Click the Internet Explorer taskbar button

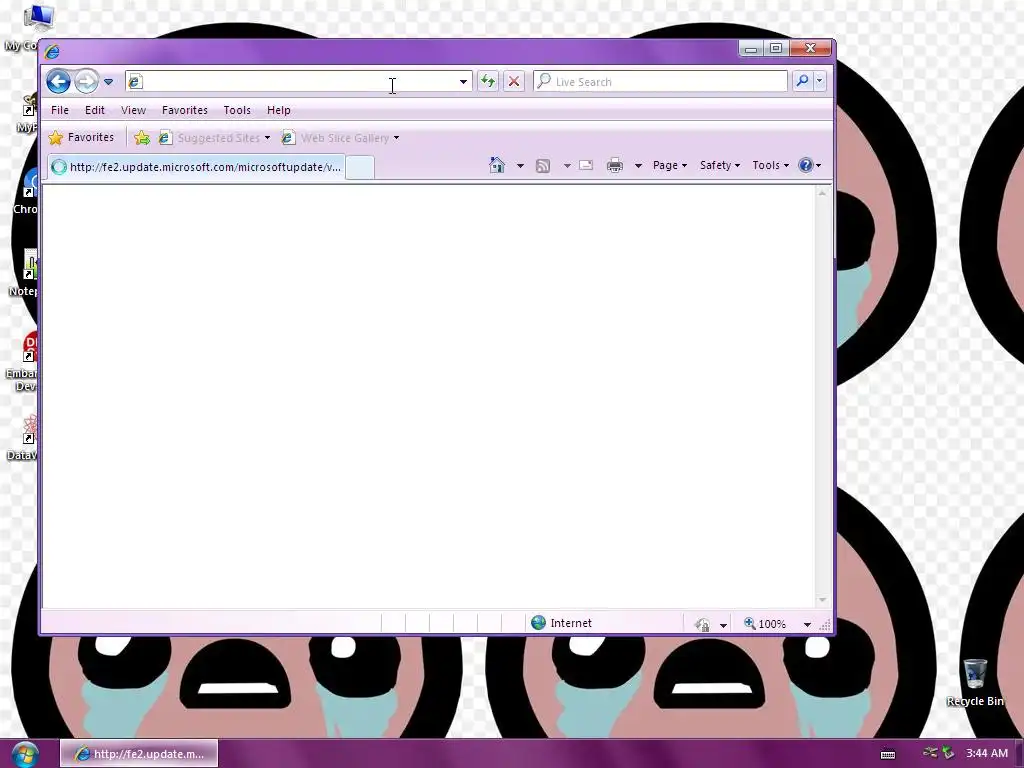click(139, 754)
